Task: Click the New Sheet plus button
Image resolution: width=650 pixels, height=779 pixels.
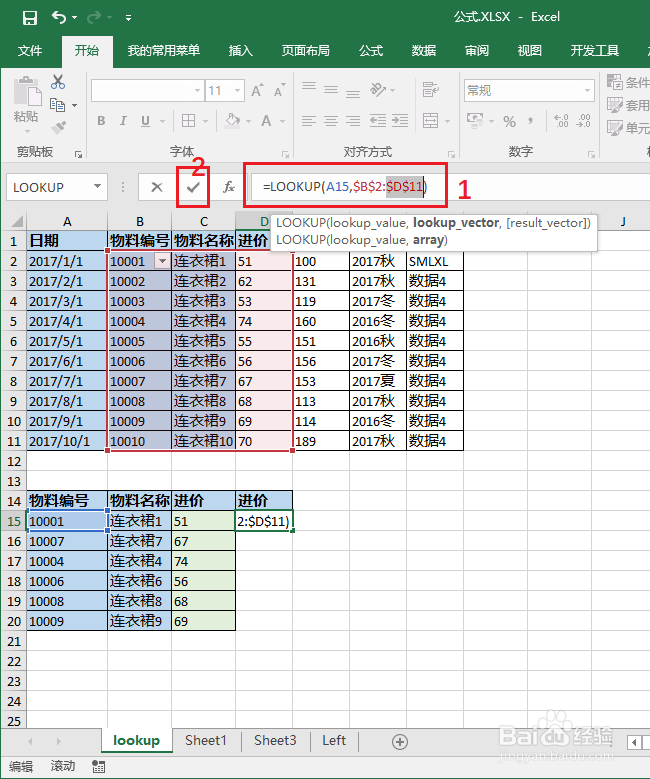Action: [x=400, y=742]
